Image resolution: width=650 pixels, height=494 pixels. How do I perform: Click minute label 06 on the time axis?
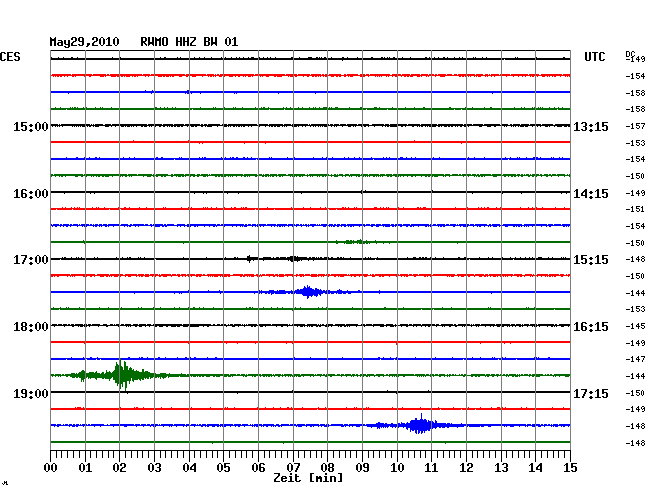[x=258, y=467]
